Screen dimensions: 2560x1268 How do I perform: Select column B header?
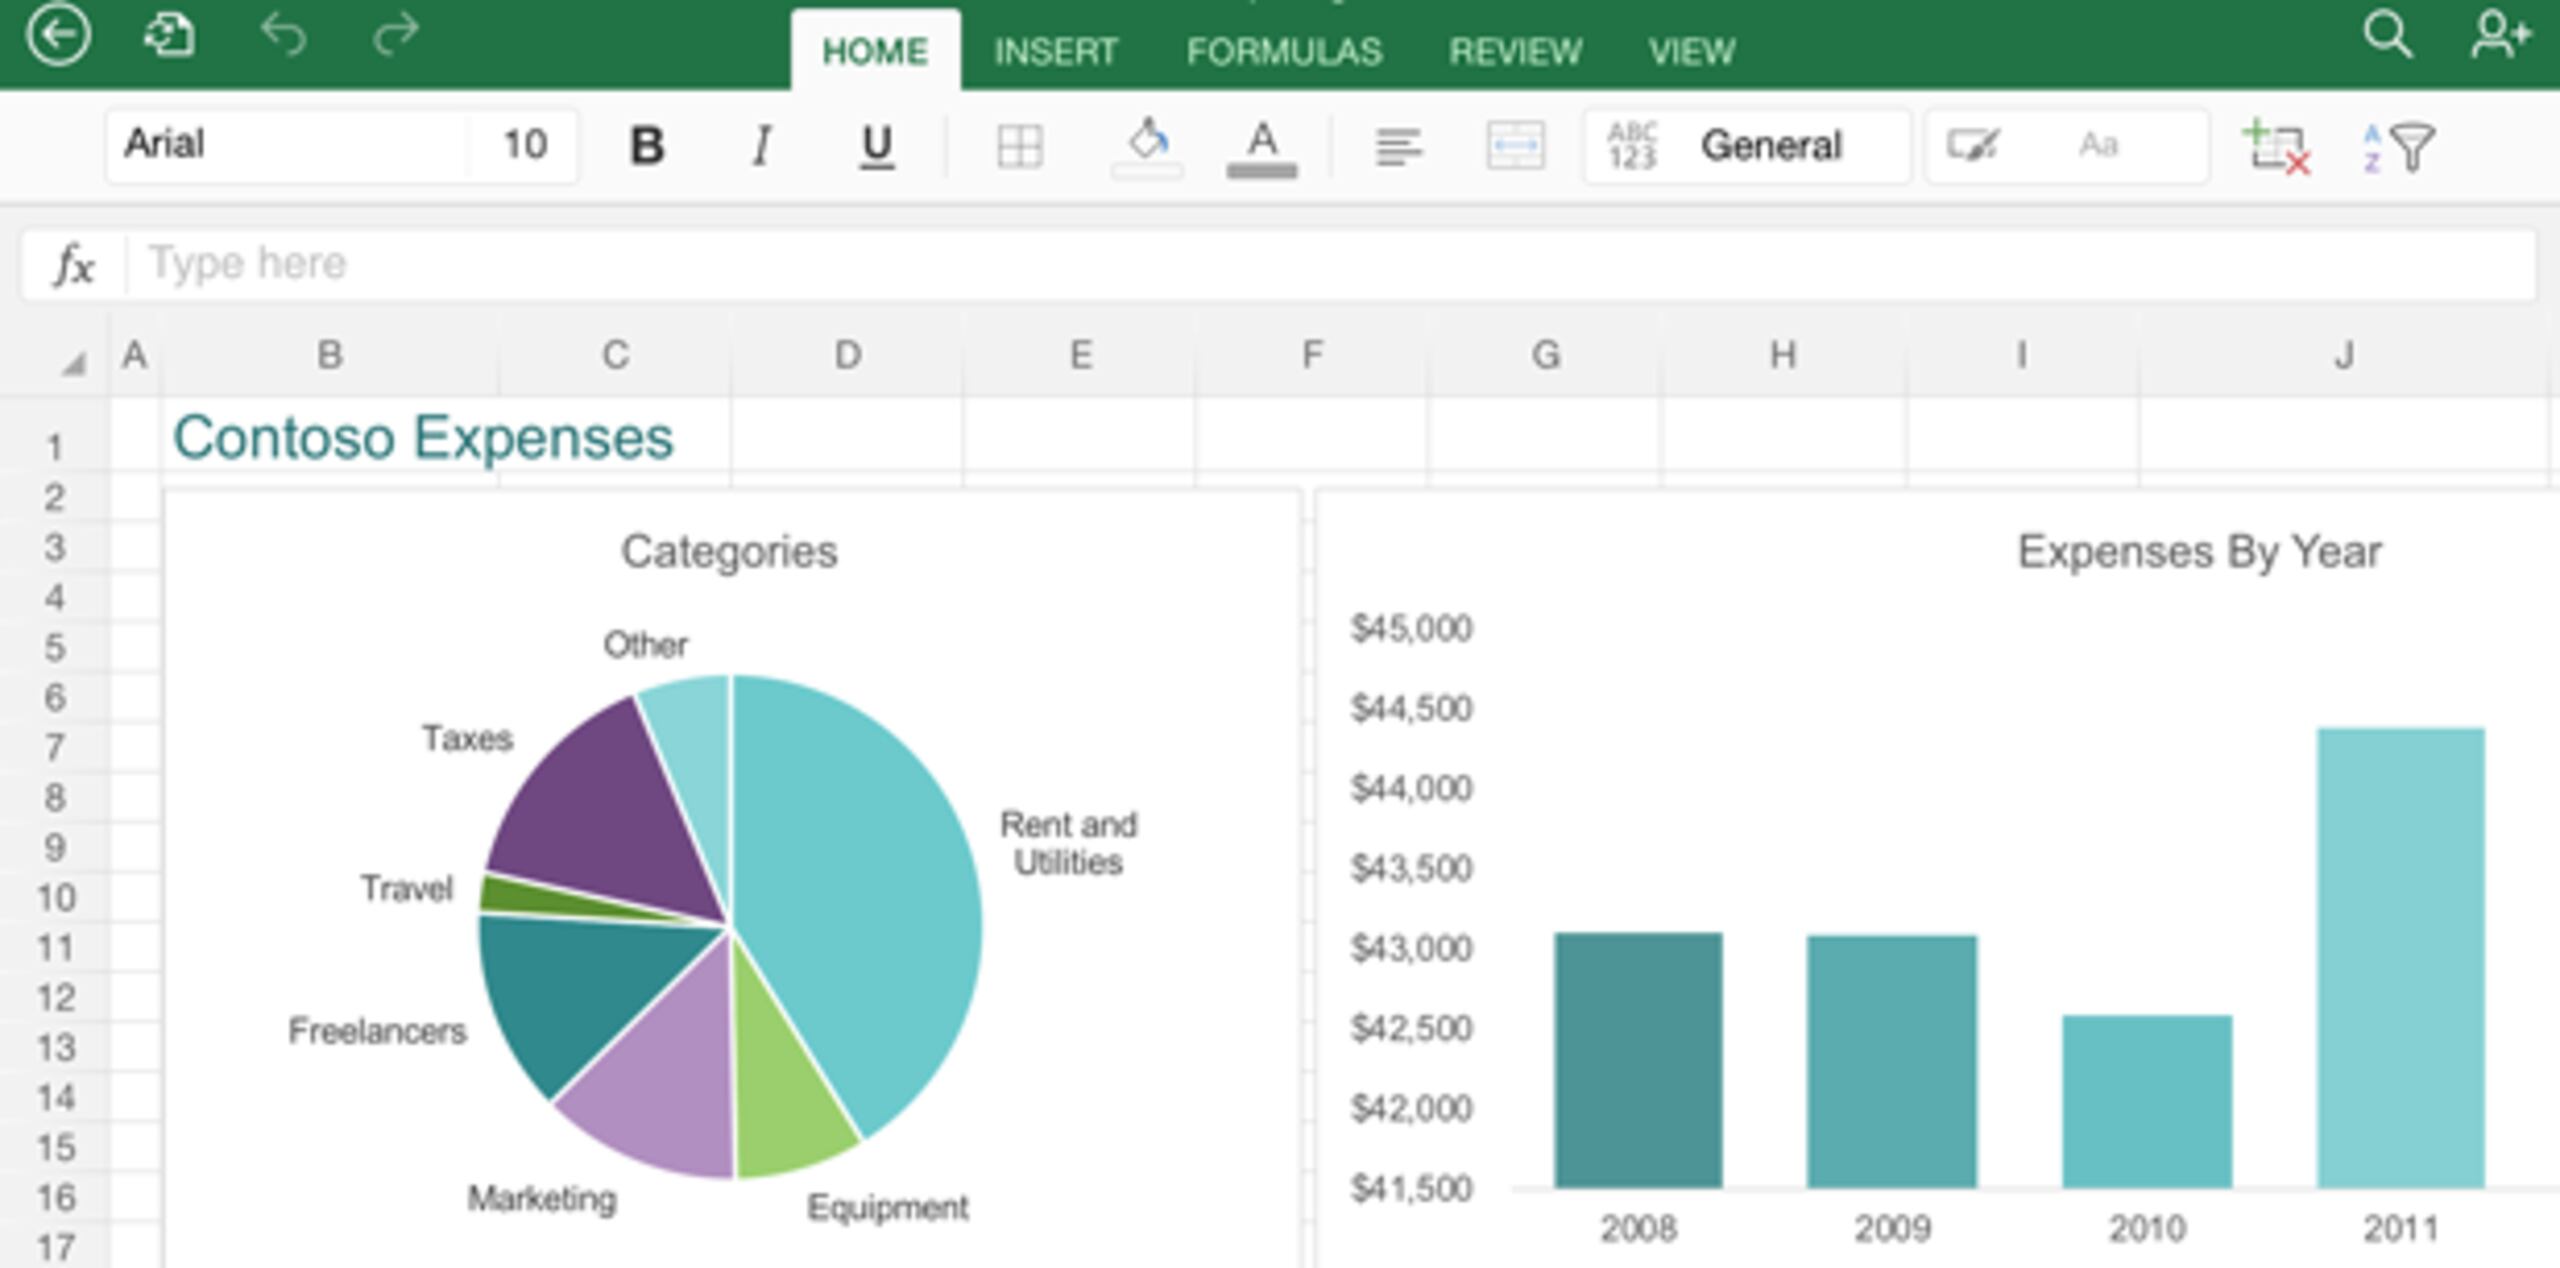[330, 355]
